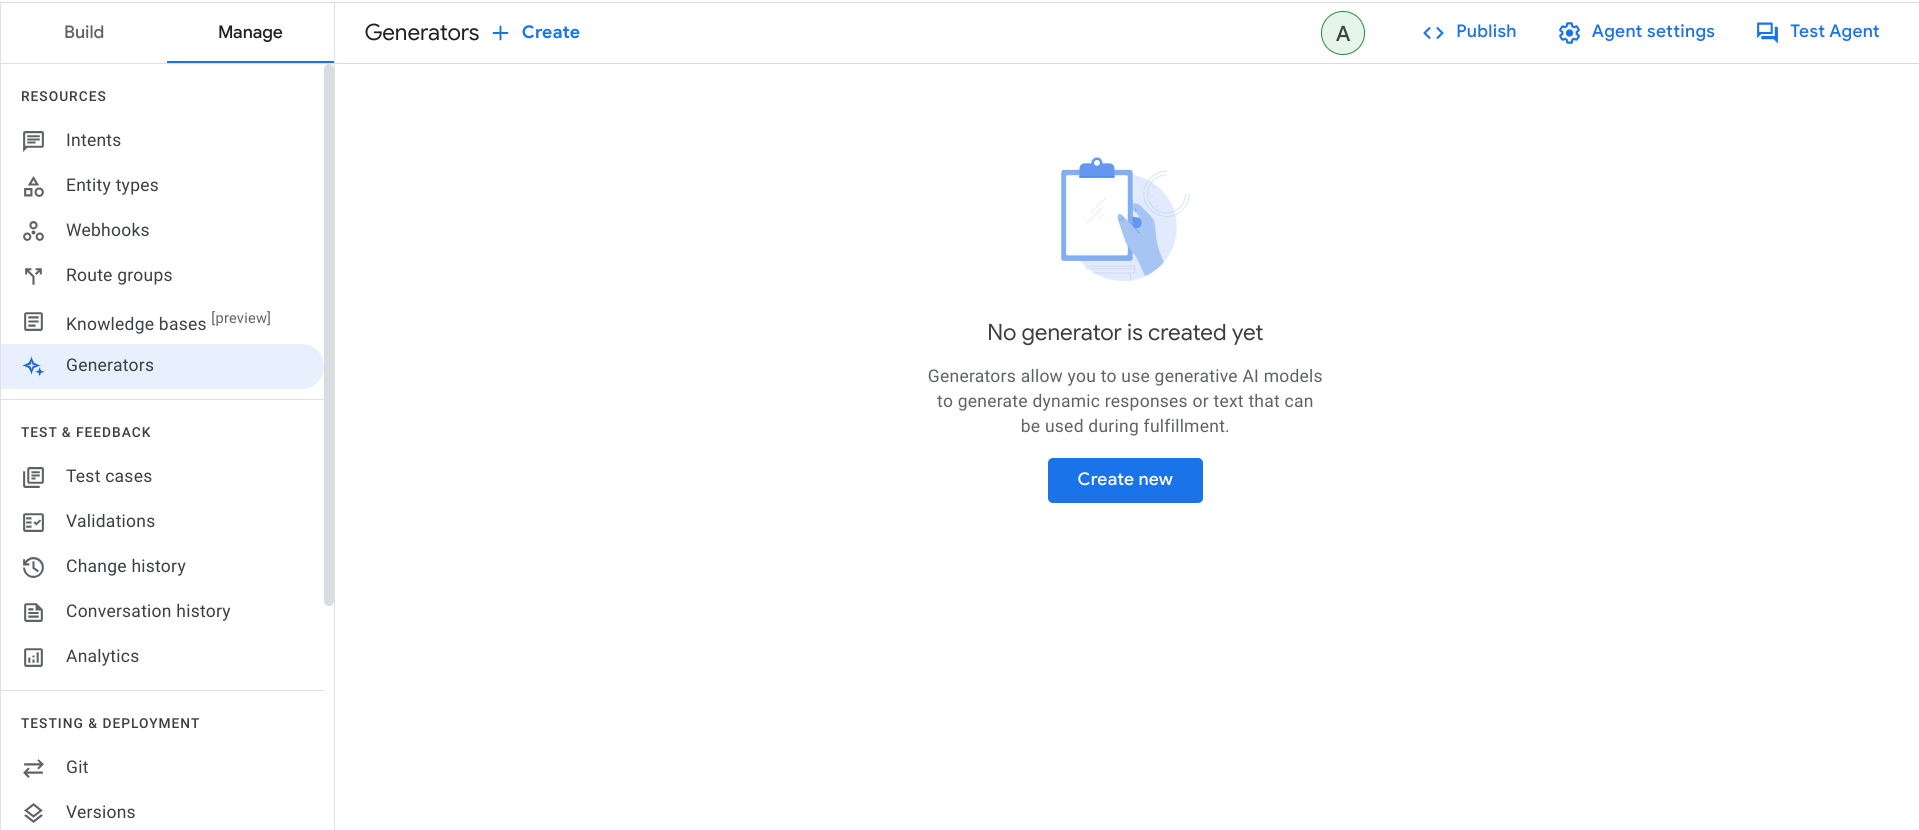
Task: Click the Generators sparkle icon
Action: (33, 366)
